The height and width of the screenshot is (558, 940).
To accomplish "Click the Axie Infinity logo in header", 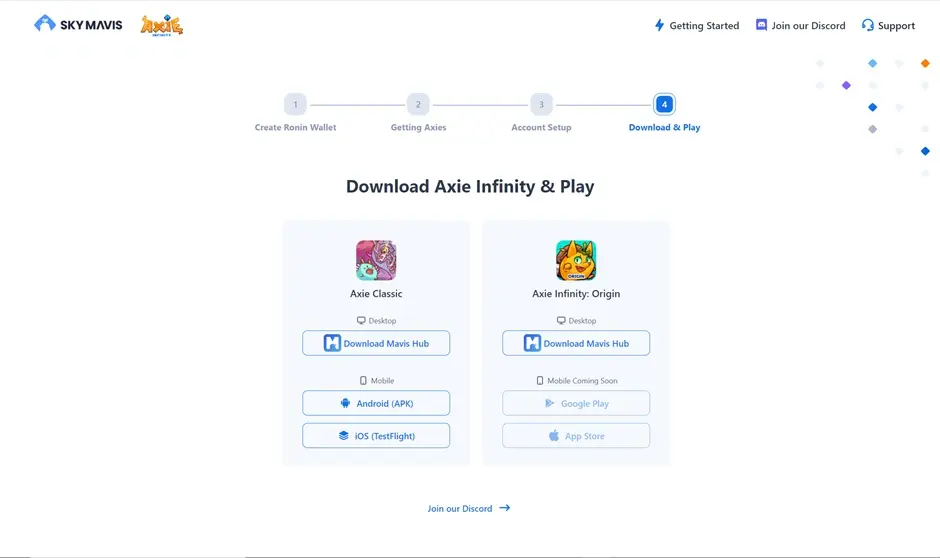I will pos(162,25).
